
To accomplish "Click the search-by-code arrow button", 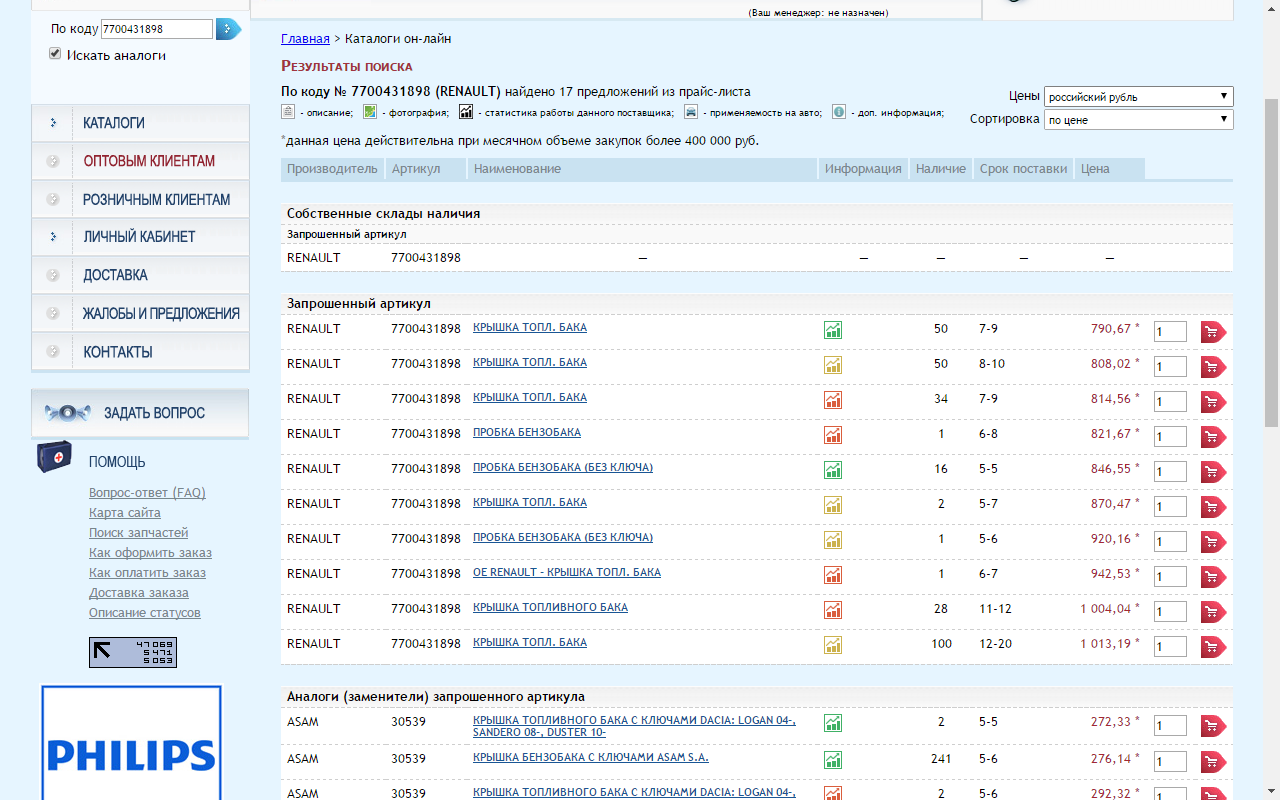I will (x=229, y=29).
